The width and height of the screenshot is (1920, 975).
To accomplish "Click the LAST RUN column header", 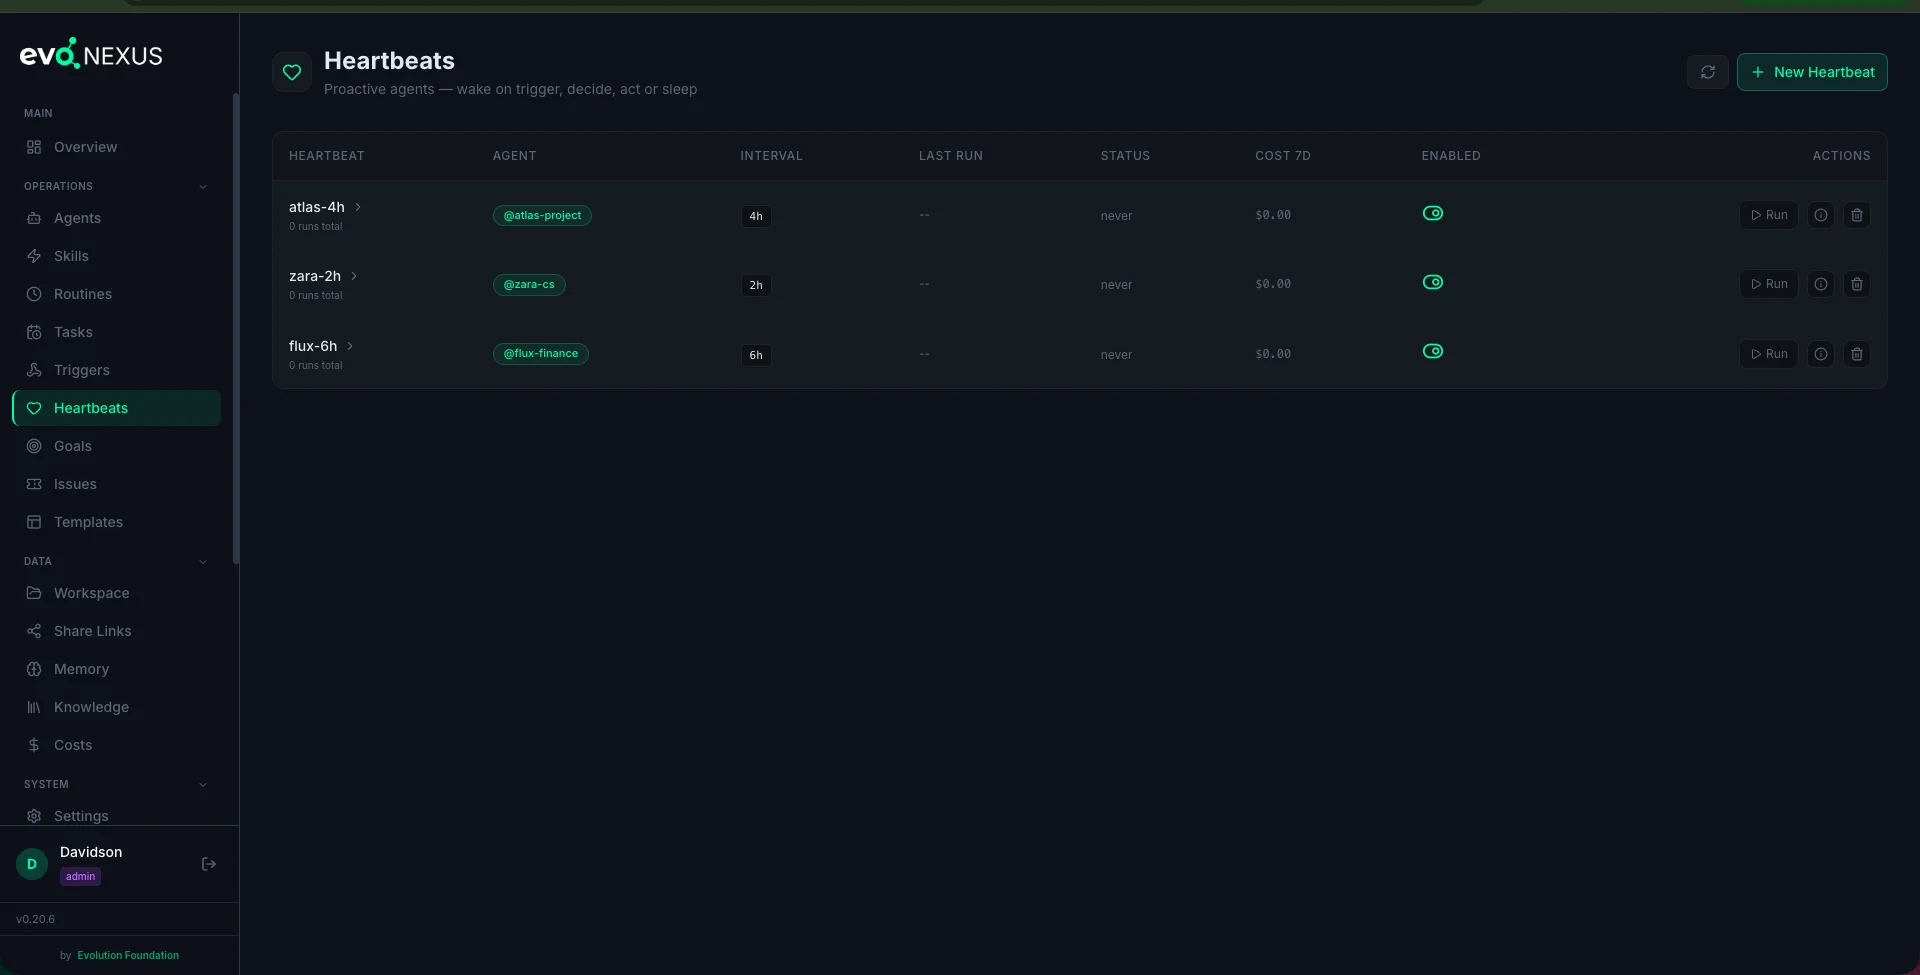I will (951, 156).
